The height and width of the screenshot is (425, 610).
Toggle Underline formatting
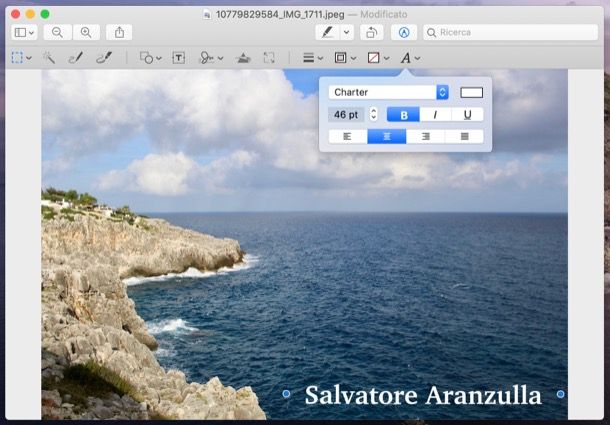[468, 115]
